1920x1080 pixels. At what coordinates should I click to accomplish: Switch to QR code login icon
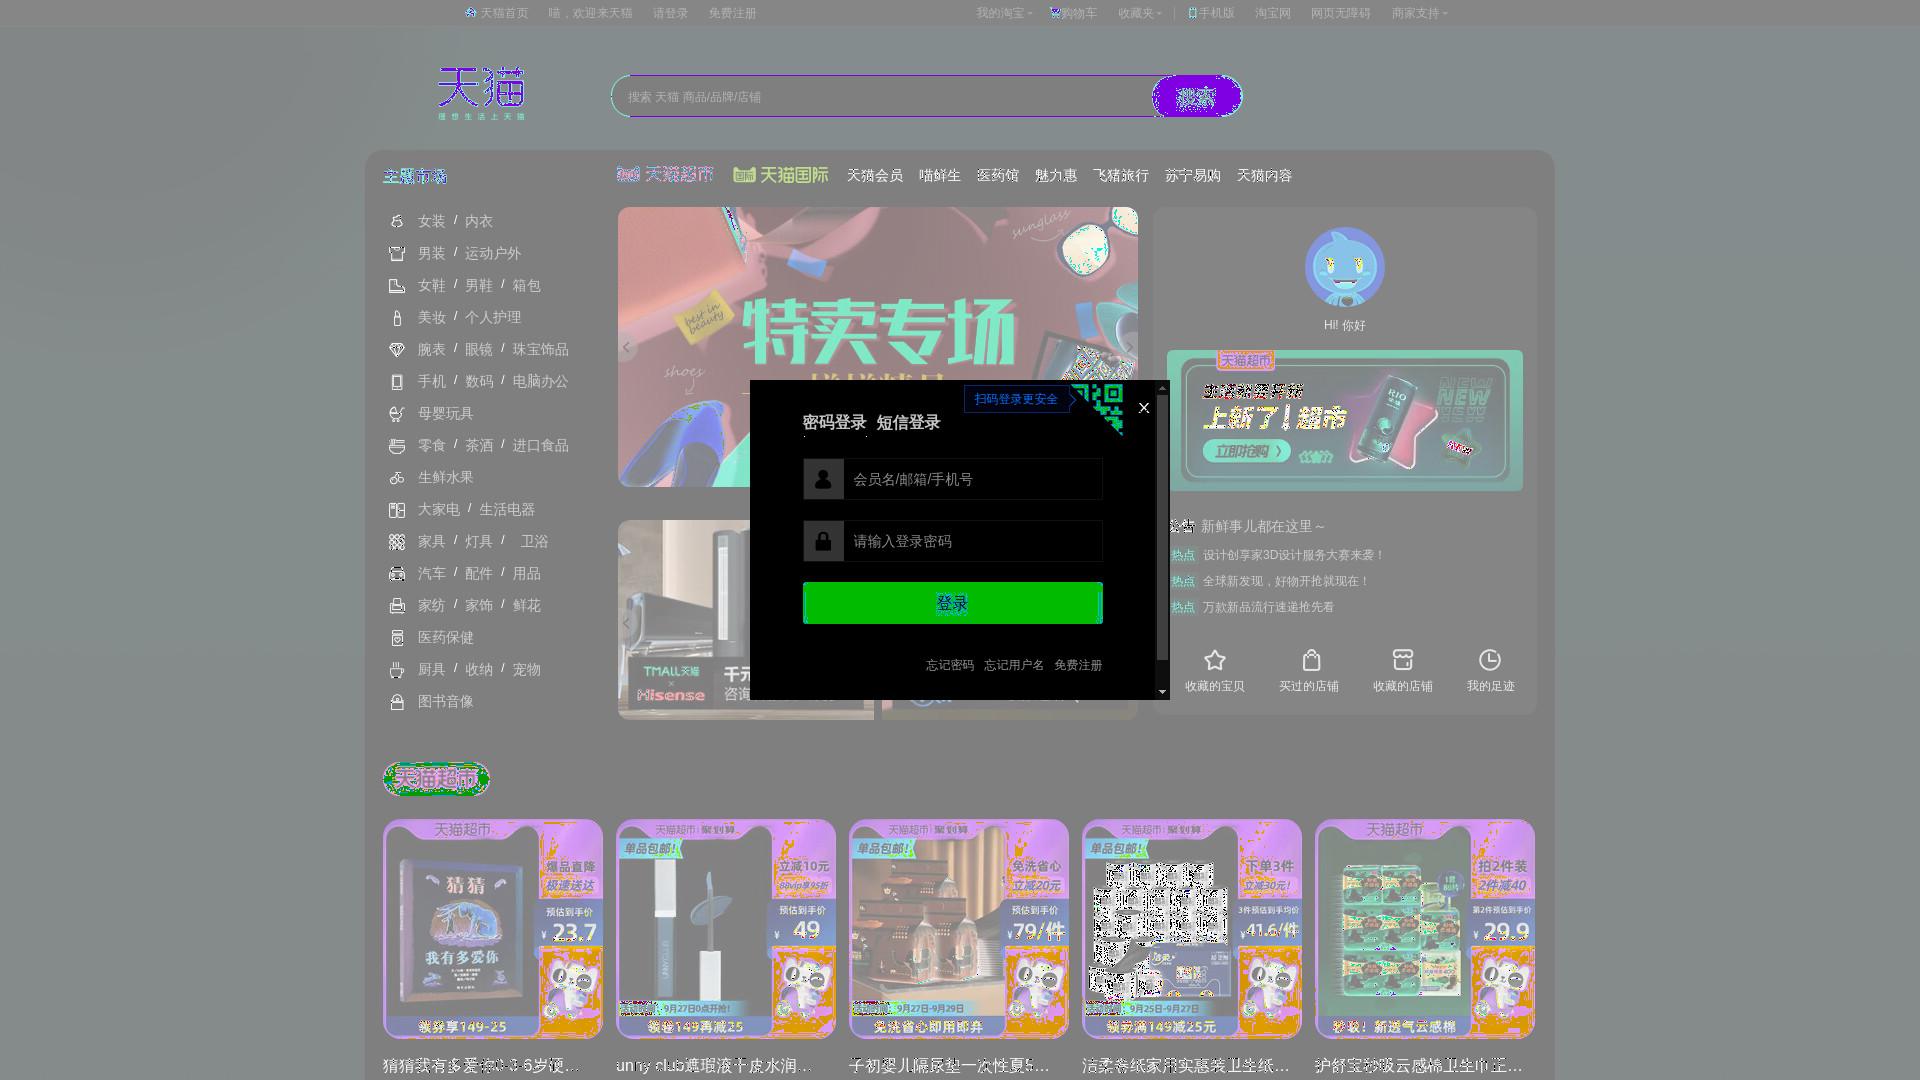pyautogui.click(x=1099, y=408)
